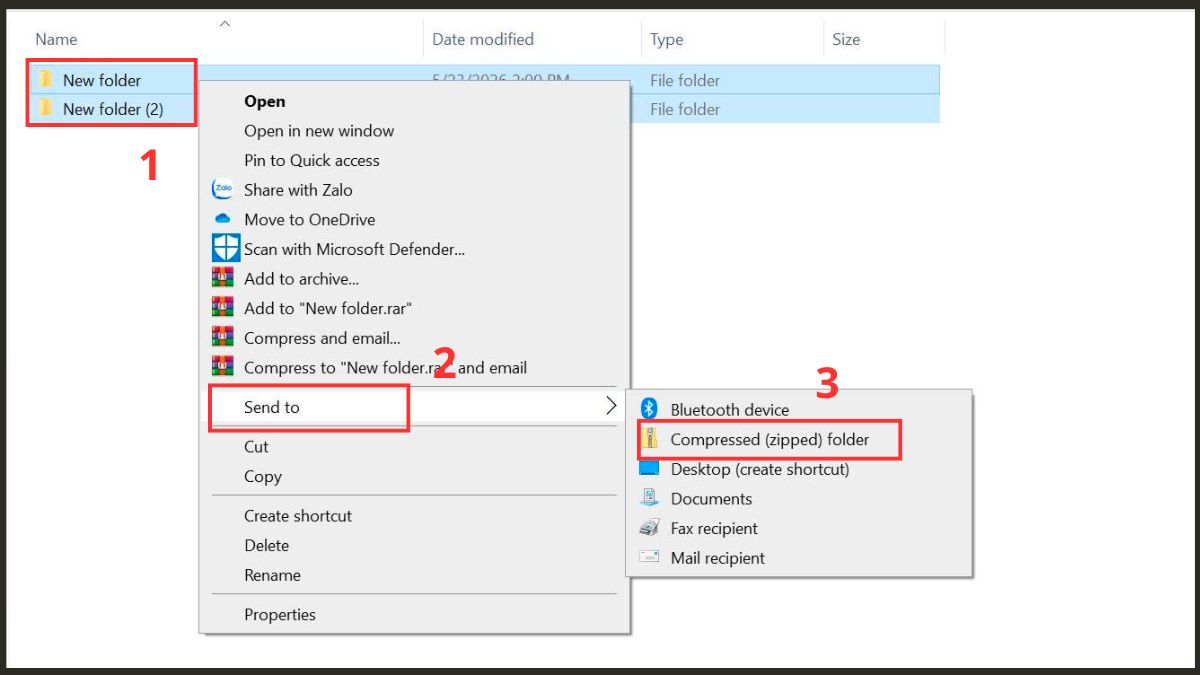Click the Microsoft Defender shield icon
Viewport: 1200px width, 675px height.
(226, 249)
